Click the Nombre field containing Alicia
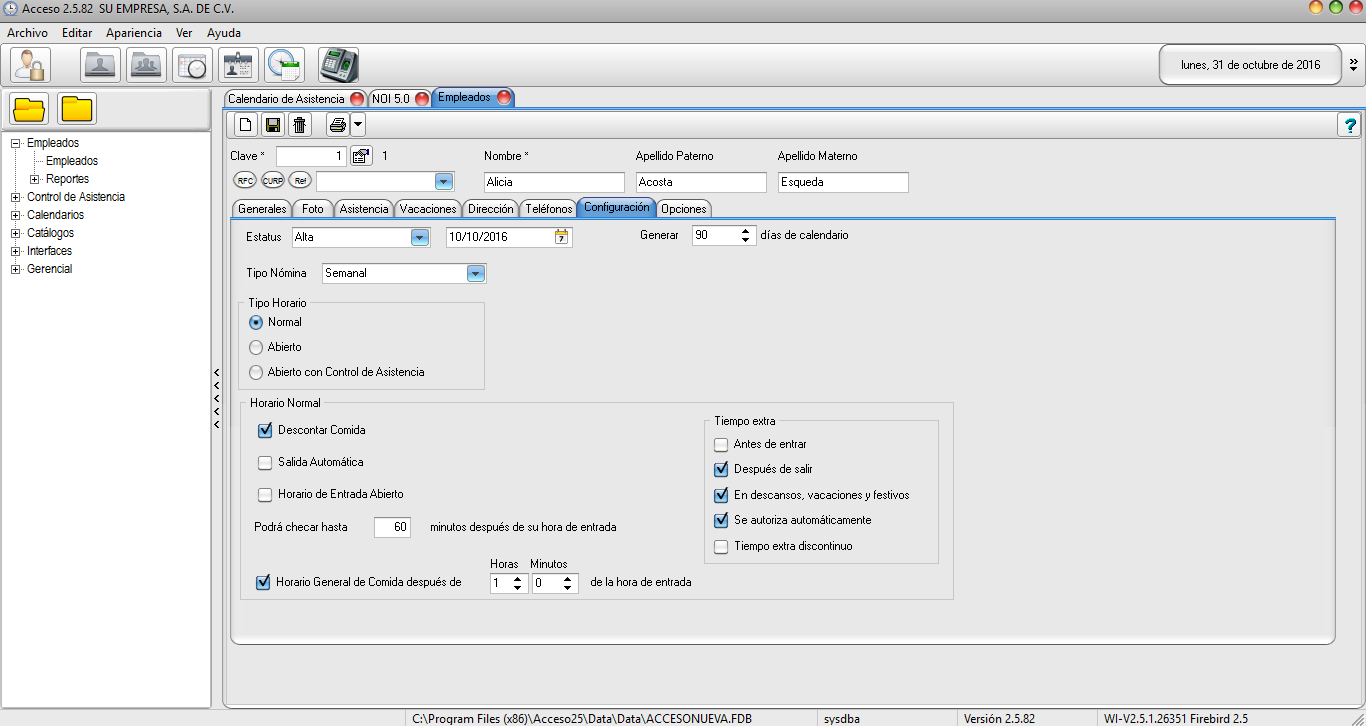Viewport: 1366px width, 726px height. (554, 182)
